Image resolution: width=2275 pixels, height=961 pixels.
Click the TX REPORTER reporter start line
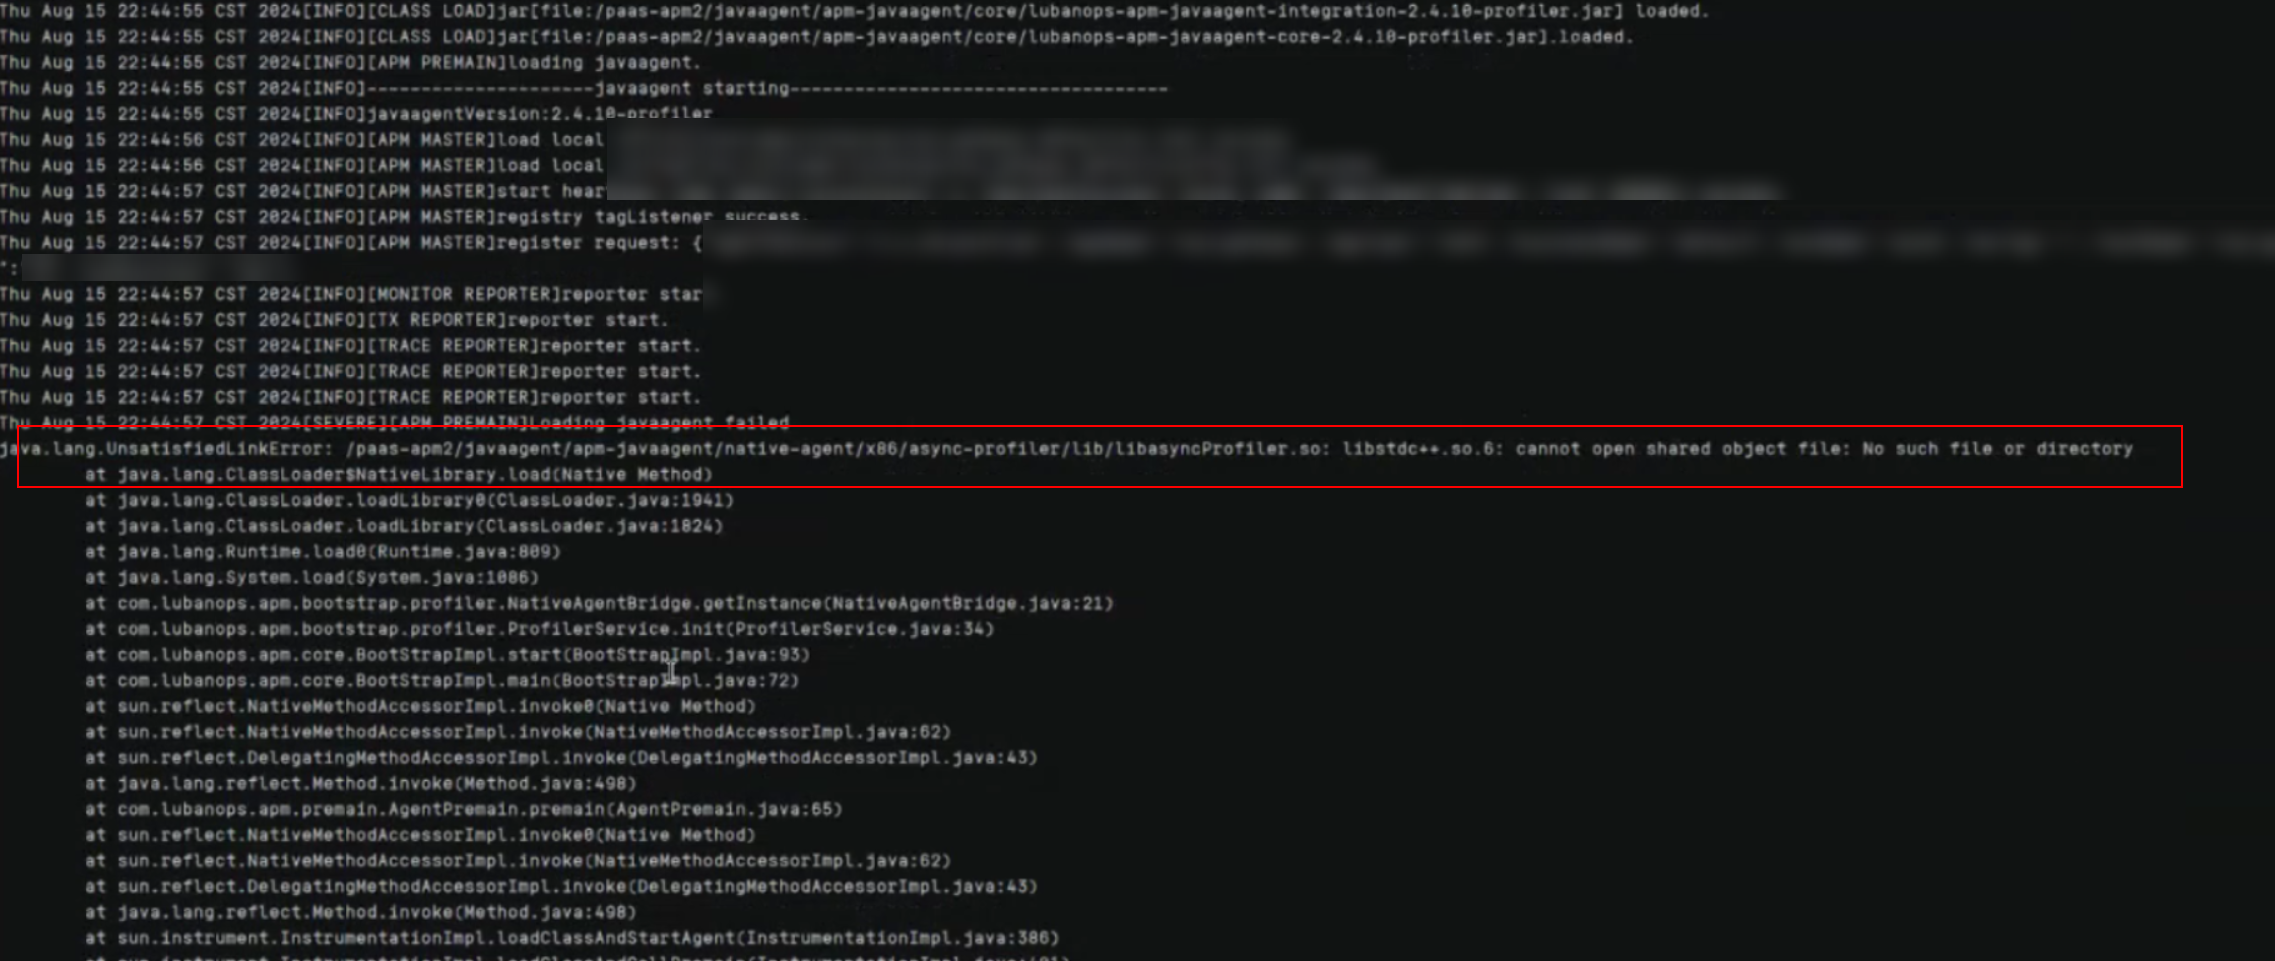[335, 320]
